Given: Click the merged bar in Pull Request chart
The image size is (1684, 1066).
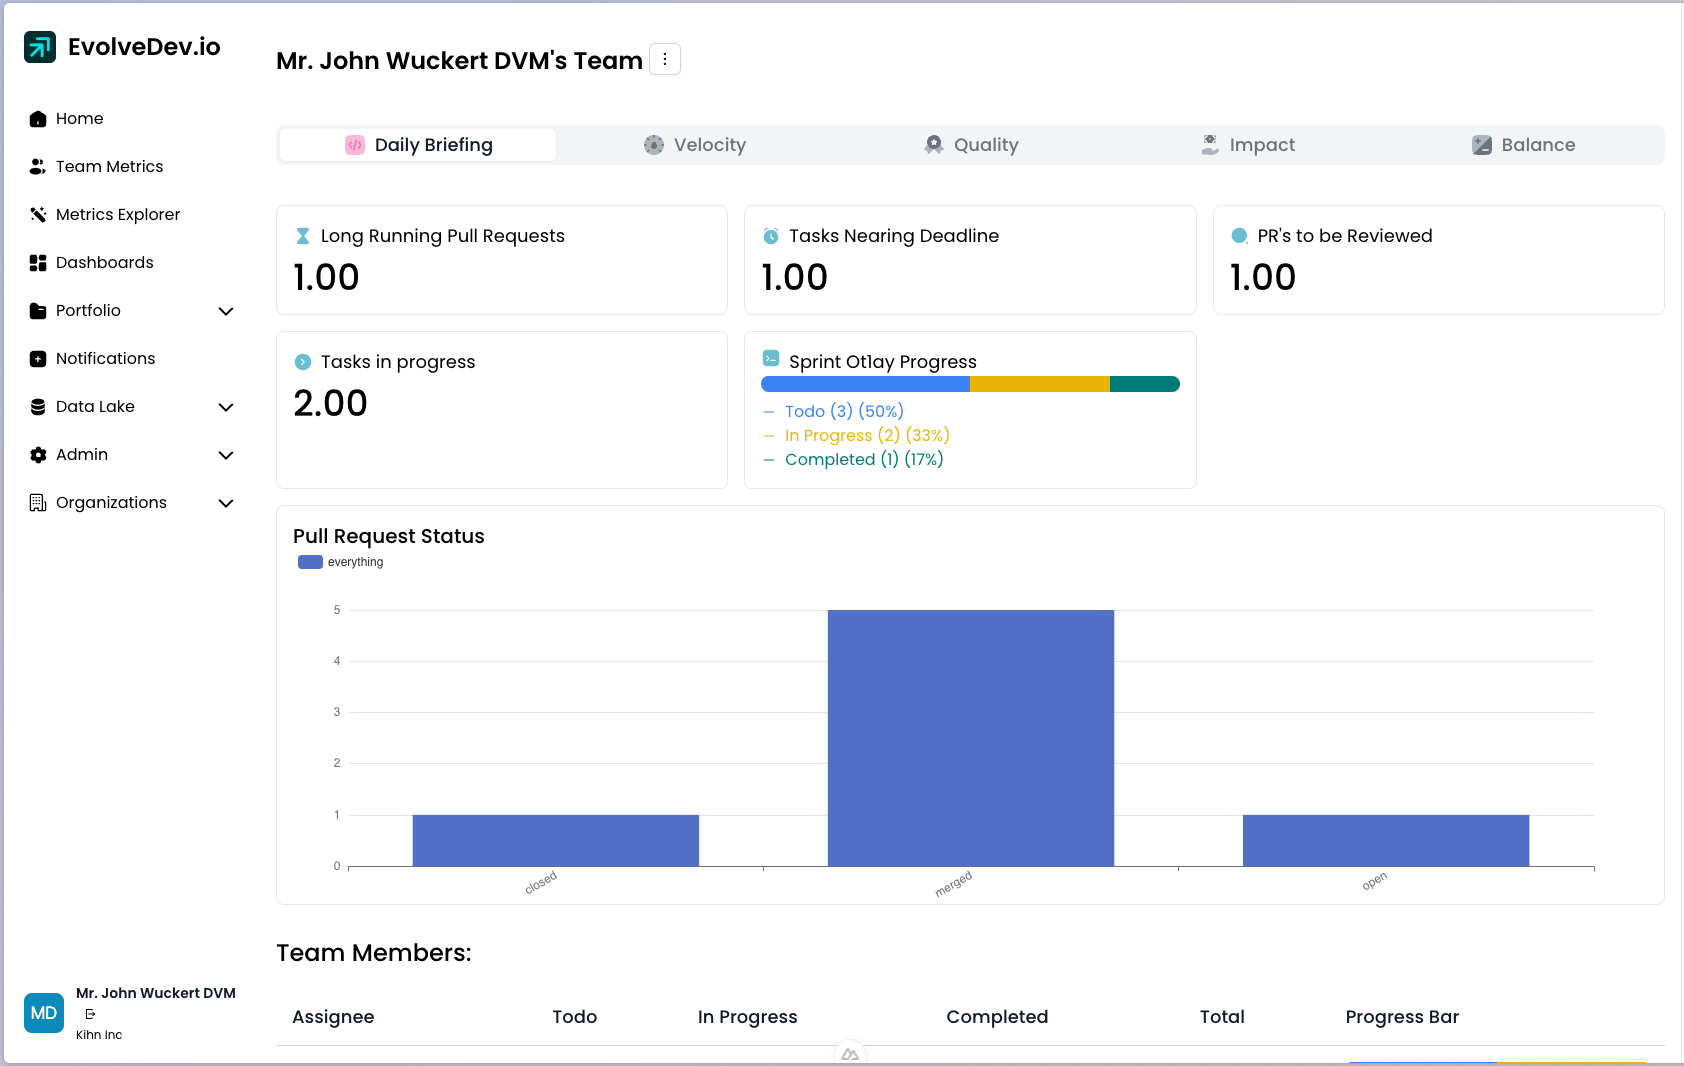Looking at the screenshot, I should point(970,738).
